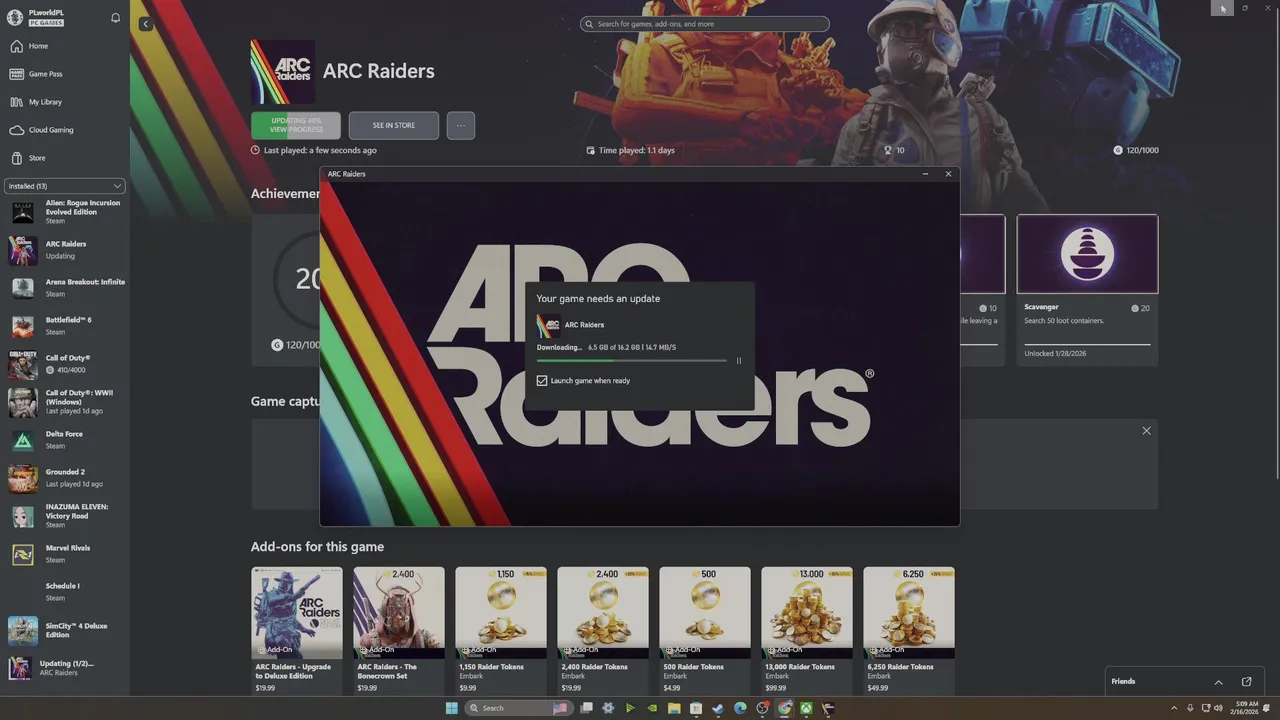
Task: Open File Explorer on the taskbar
Action: tap(674, 708)
